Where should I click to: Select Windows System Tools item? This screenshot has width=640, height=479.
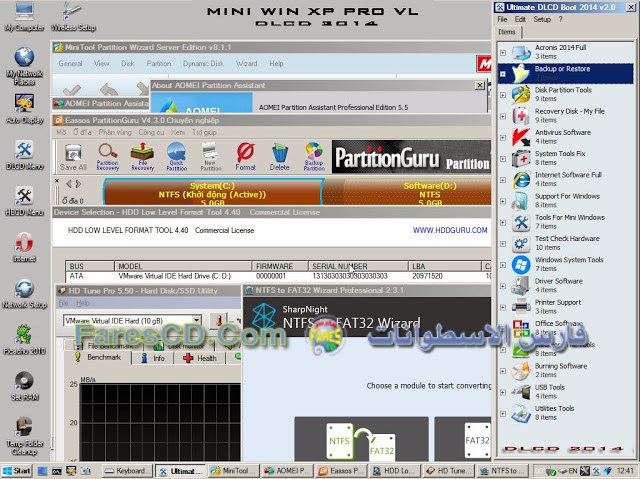coord(569,264)
